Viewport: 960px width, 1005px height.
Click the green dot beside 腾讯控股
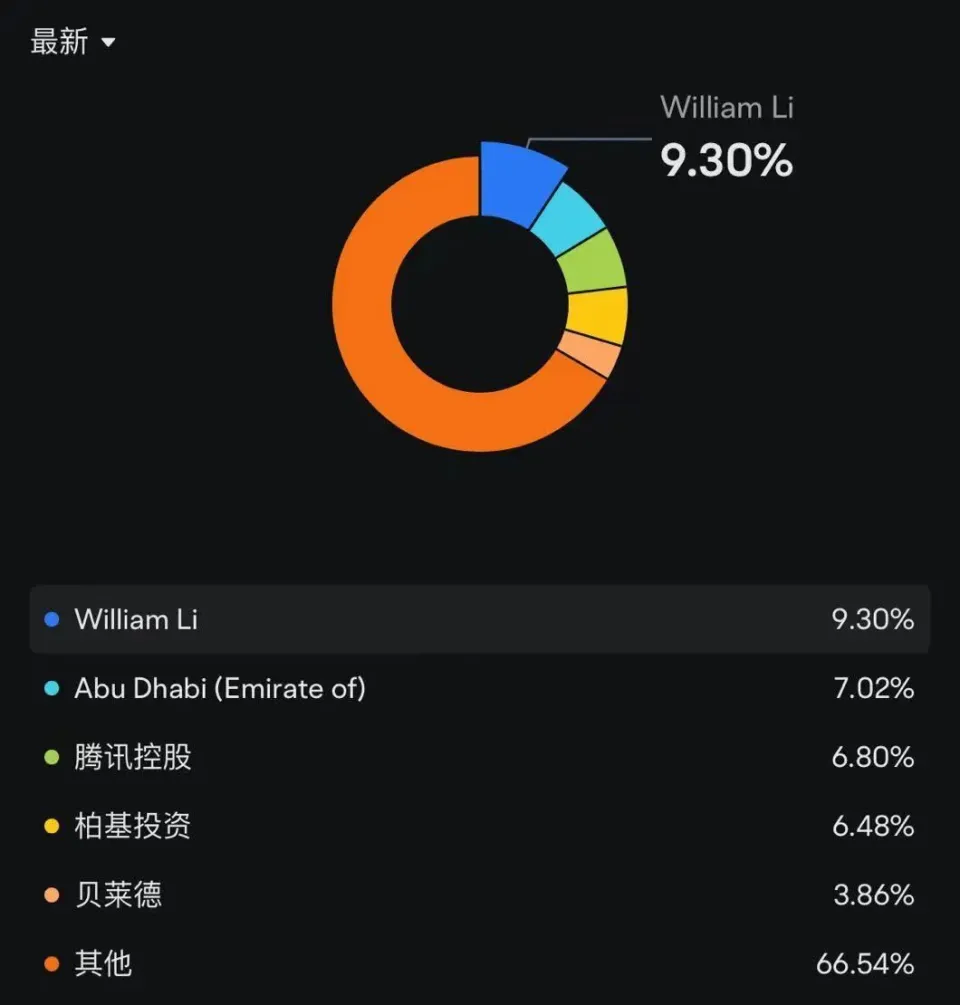coord(52,757)
